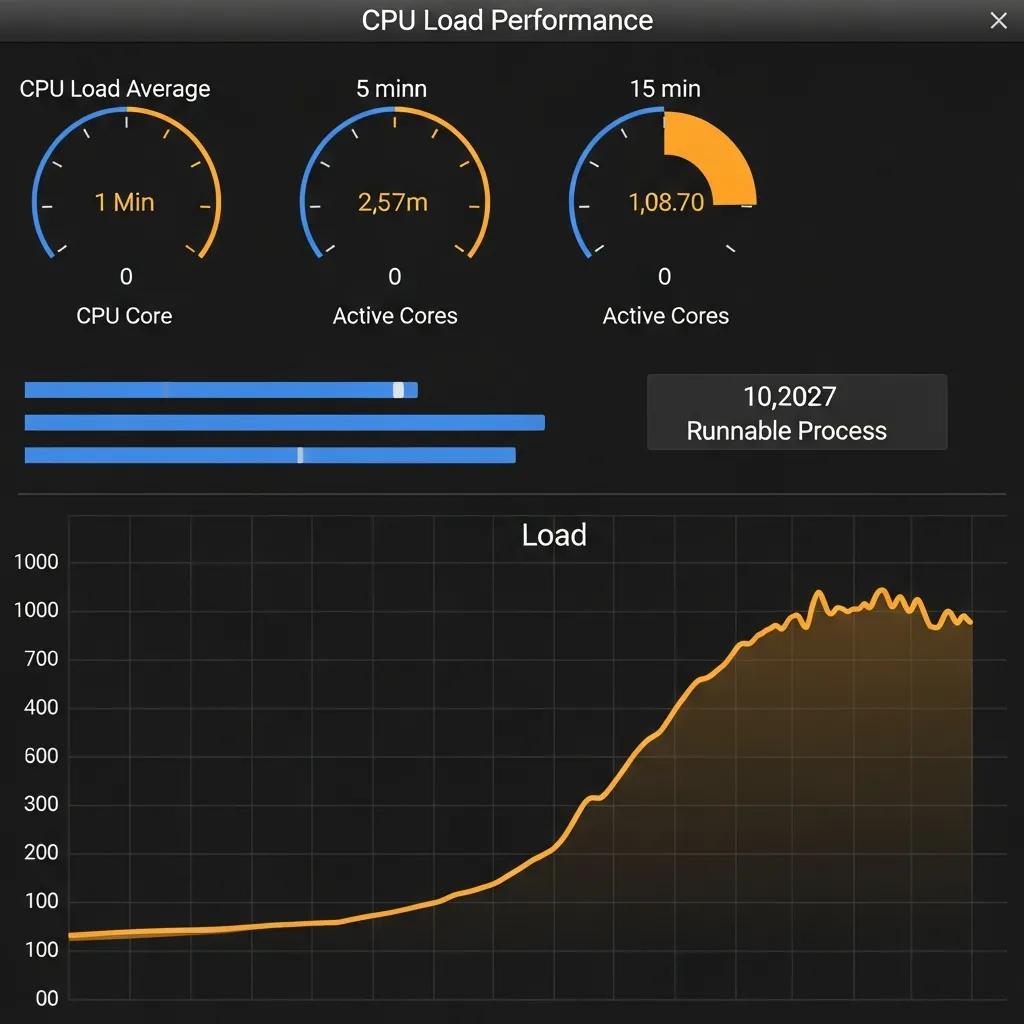The width and height of the screenshot is (1024, 1024).
Task: Click the Load chart tab heading
Action: [x=553, y=535]
